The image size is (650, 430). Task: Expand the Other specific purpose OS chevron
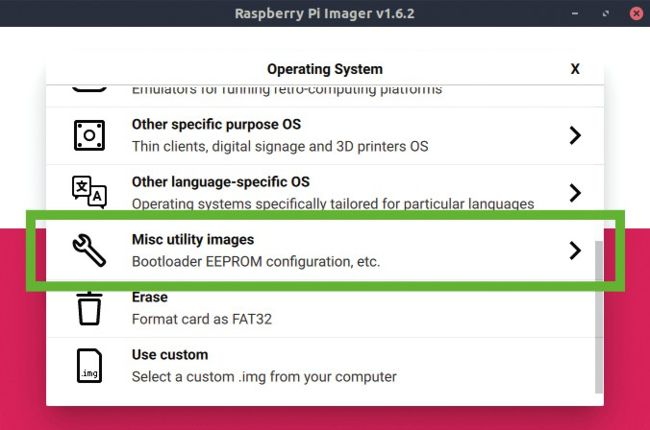pos(575,135)
